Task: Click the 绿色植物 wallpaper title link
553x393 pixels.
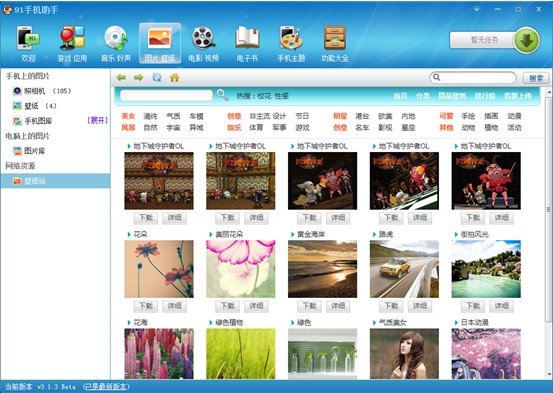Action: [x=229, y=322]
